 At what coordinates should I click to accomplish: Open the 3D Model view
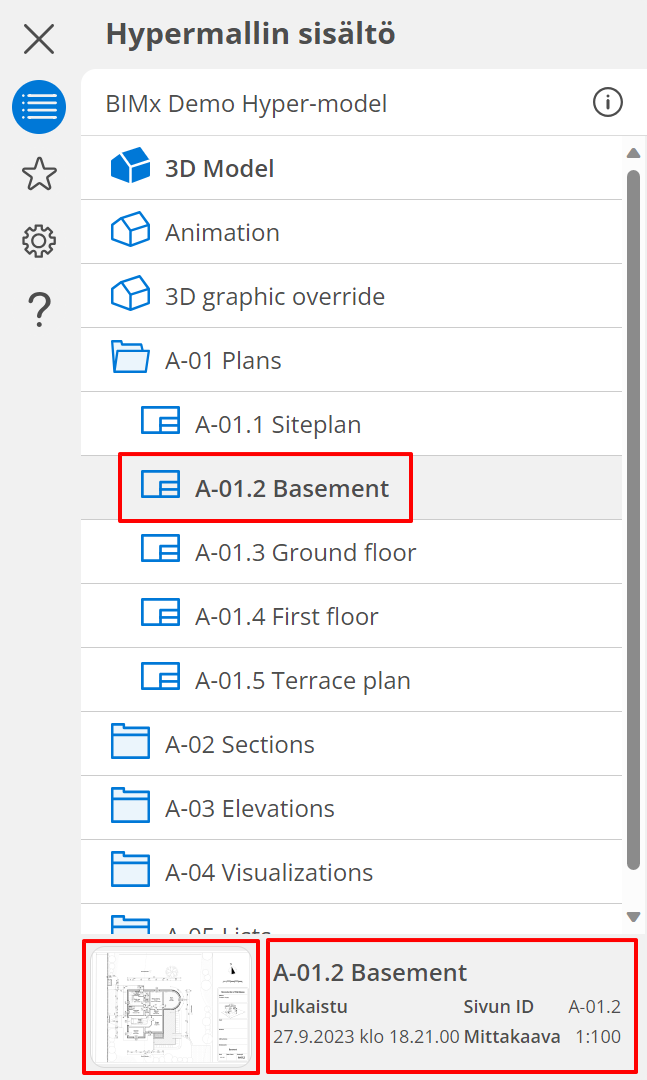point(219,168)
